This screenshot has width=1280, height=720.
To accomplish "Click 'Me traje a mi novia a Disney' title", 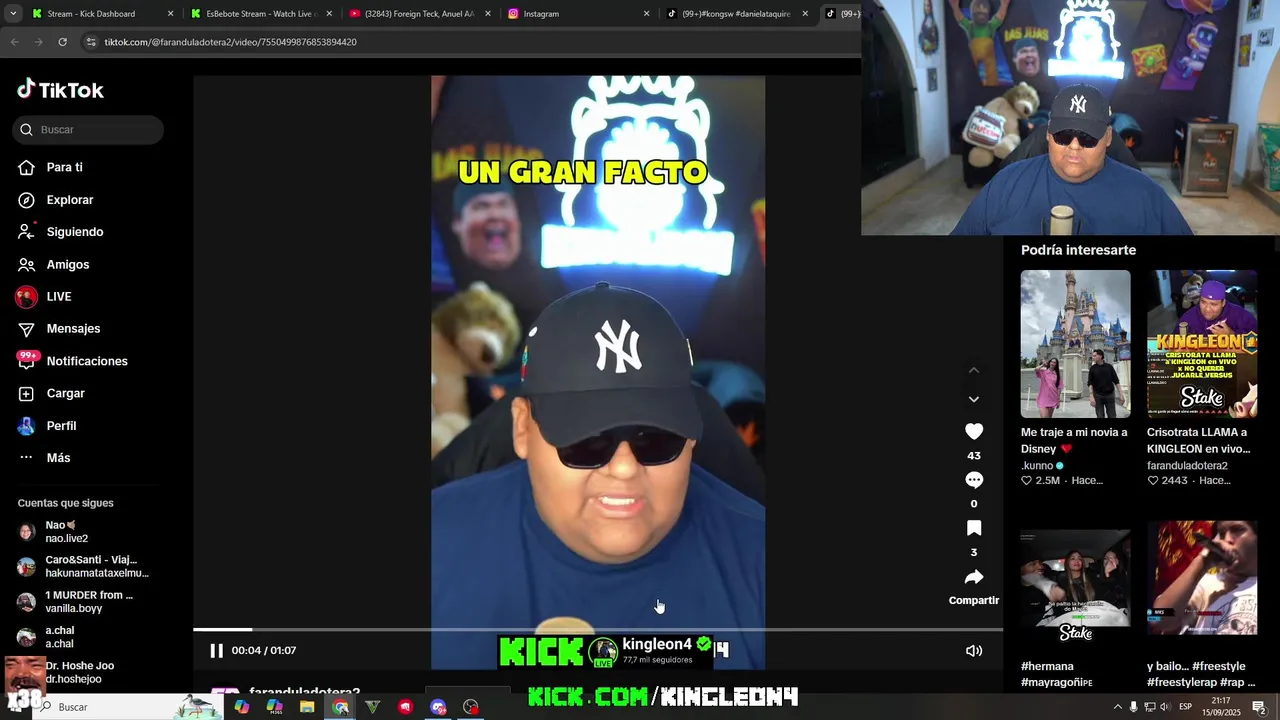I will click(x=1074, y=441).
